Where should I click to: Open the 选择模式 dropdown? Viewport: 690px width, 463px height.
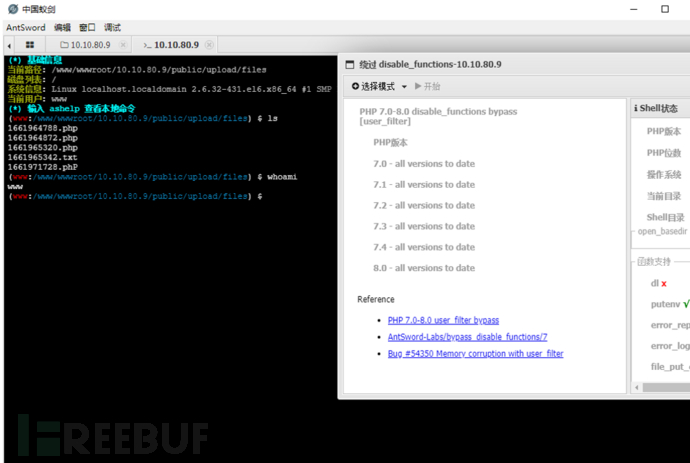(x=379, y=86)
